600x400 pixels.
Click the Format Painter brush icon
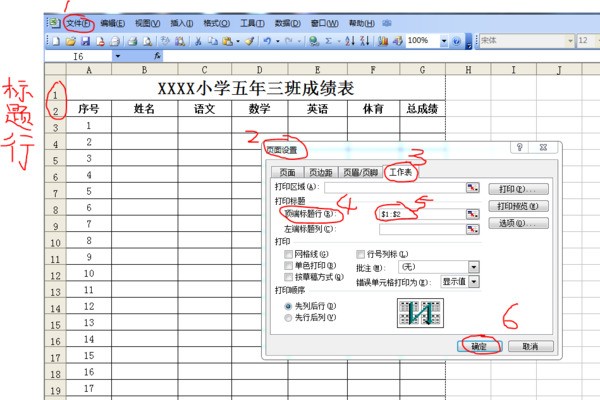point(249,41)
